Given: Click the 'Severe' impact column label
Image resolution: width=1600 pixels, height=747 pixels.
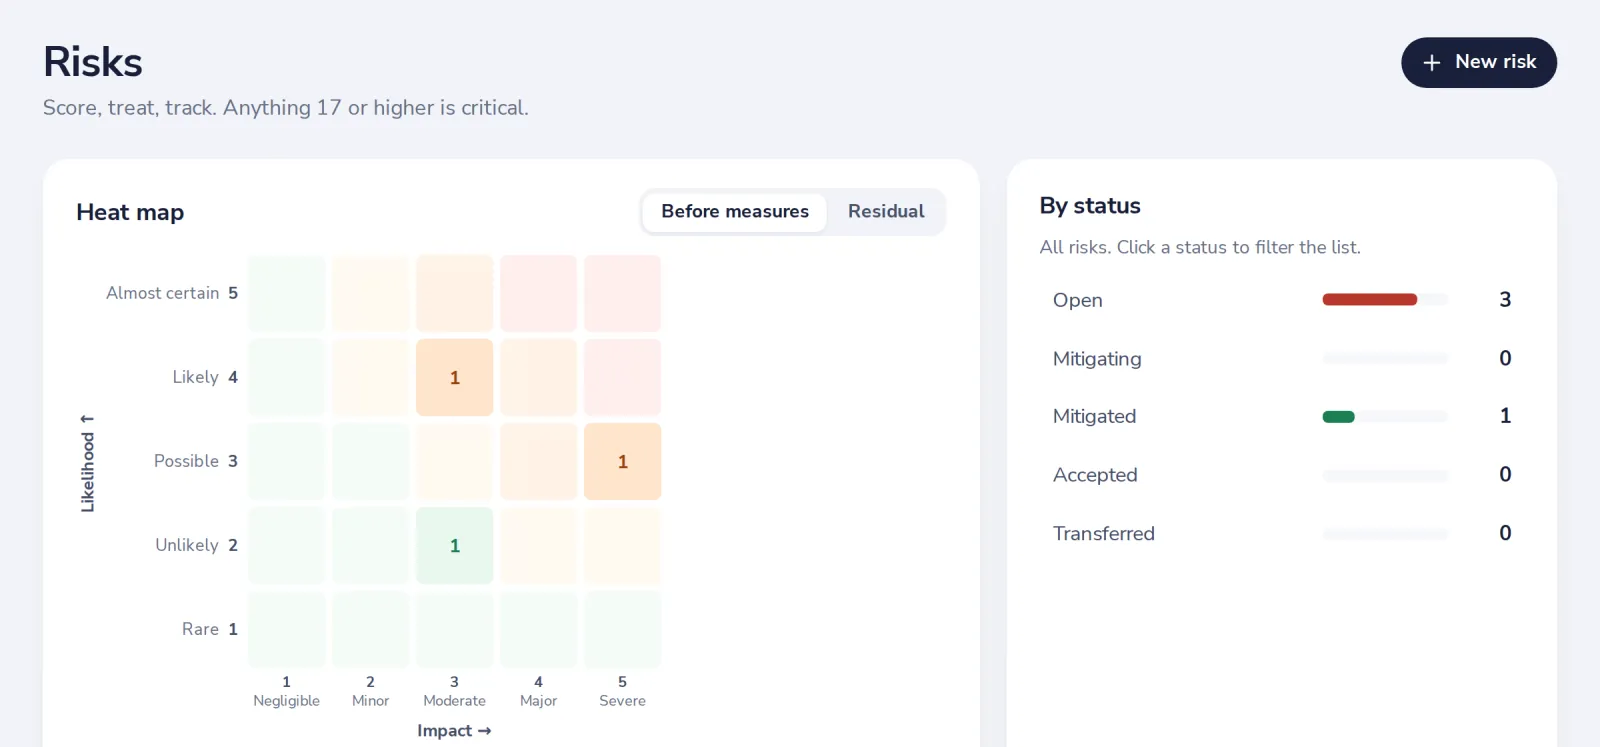Looking at the screenshot, I should [623, 701].
